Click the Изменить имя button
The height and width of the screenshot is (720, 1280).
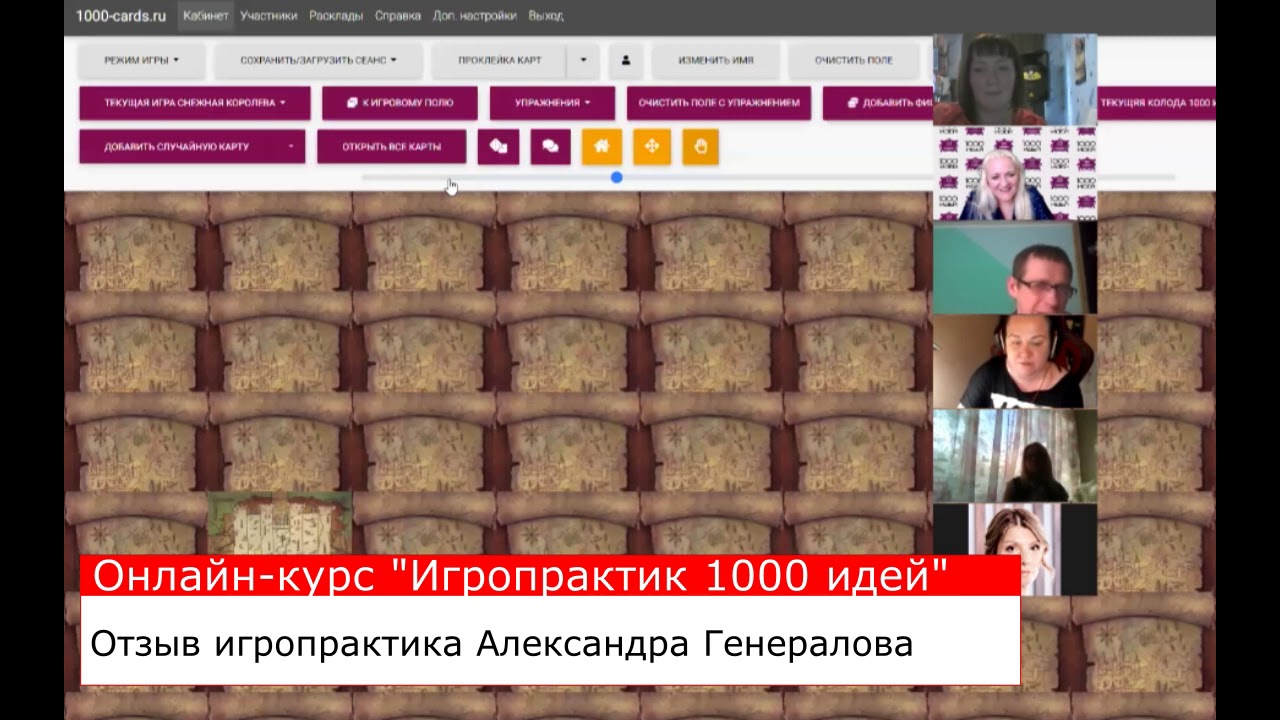(x=715, y=60)
